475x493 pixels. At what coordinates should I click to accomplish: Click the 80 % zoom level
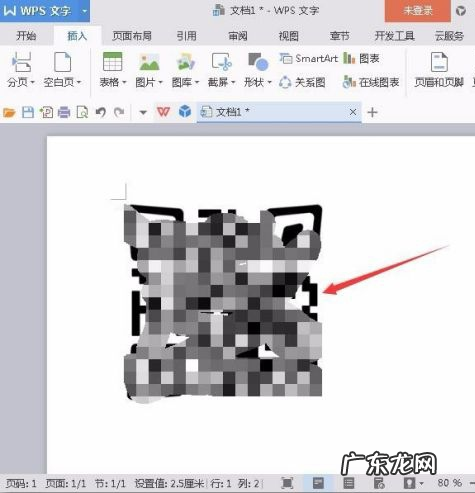pyautogui.click(x=450, y=482)
